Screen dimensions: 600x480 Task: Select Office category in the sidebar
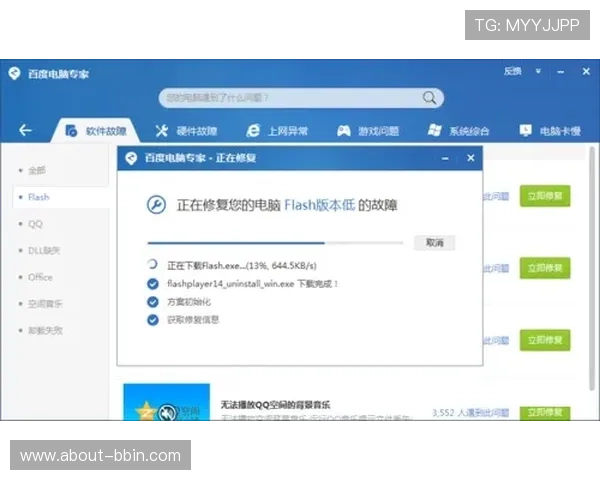pos(40,277)
